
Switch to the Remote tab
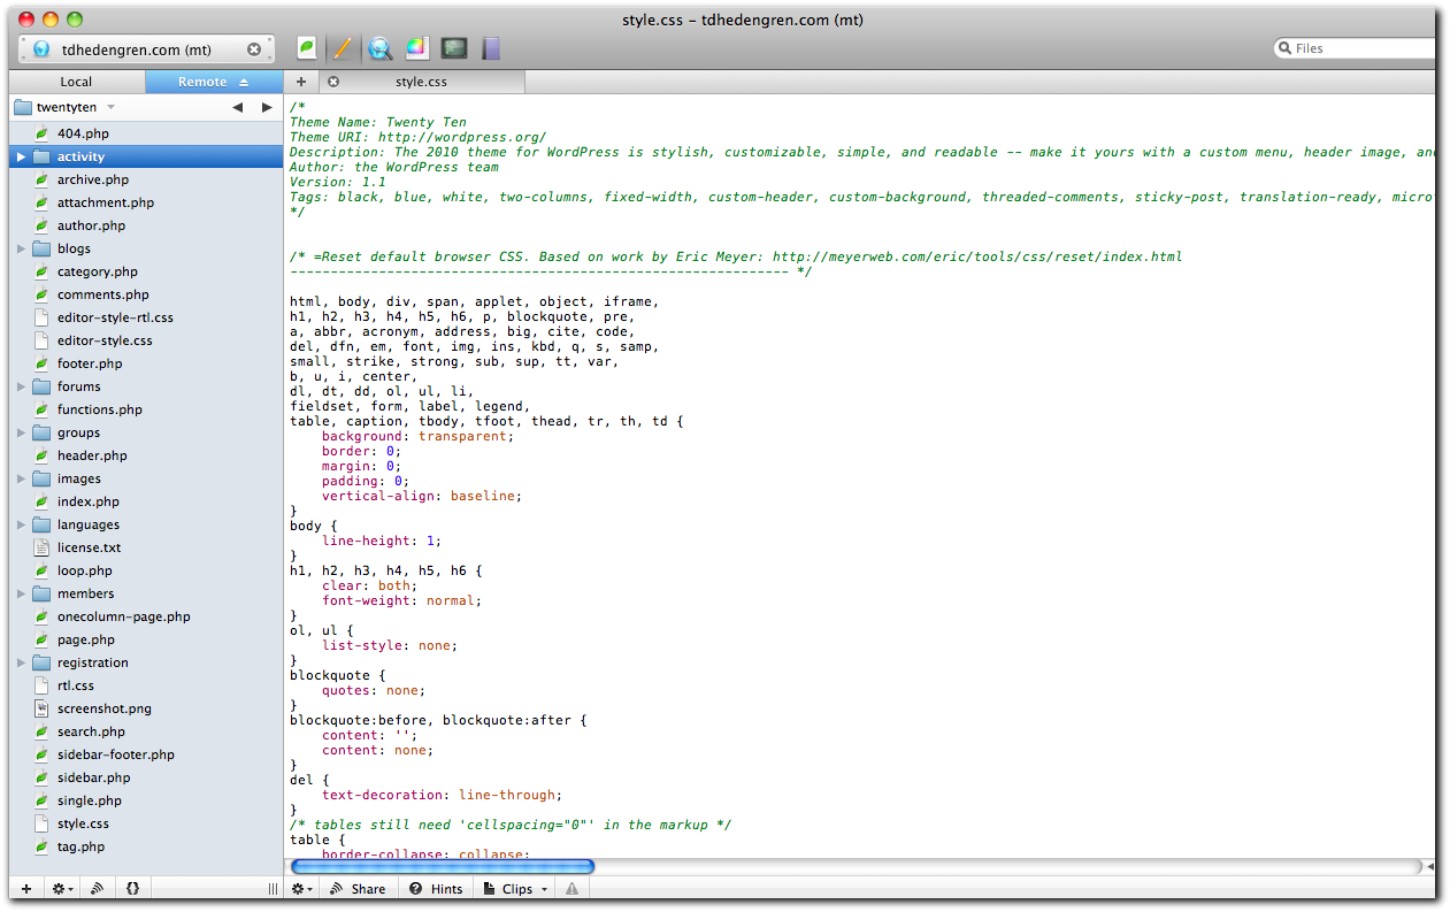[213, 82]
